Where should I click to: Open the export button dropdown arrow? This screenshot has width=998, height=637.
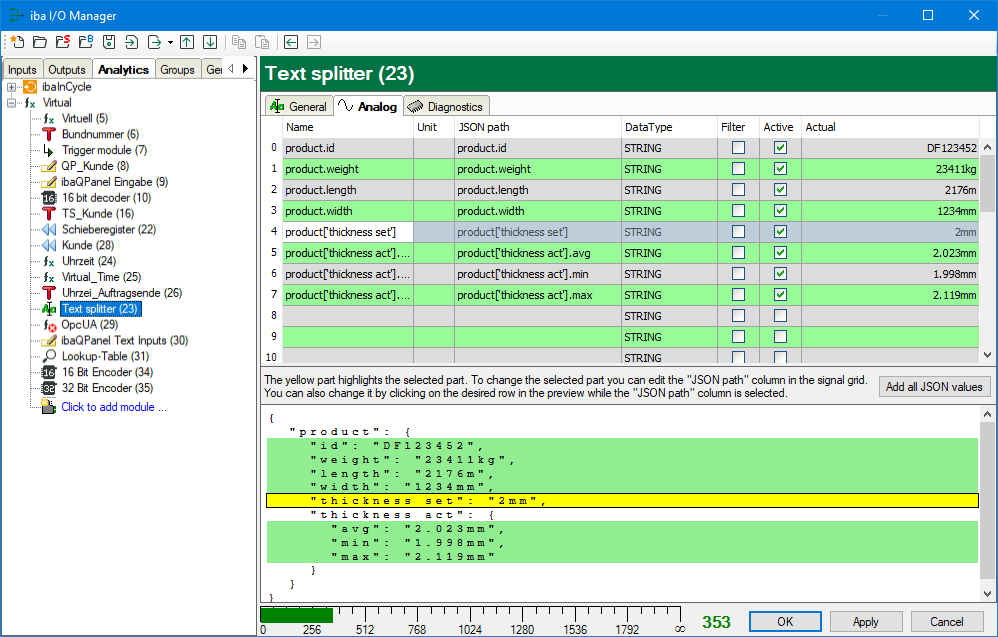170,42
